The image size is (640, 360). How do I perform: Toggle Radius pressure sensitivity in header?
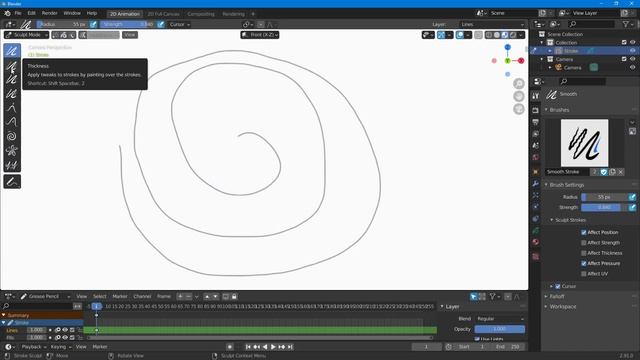(x=93, y=24)
